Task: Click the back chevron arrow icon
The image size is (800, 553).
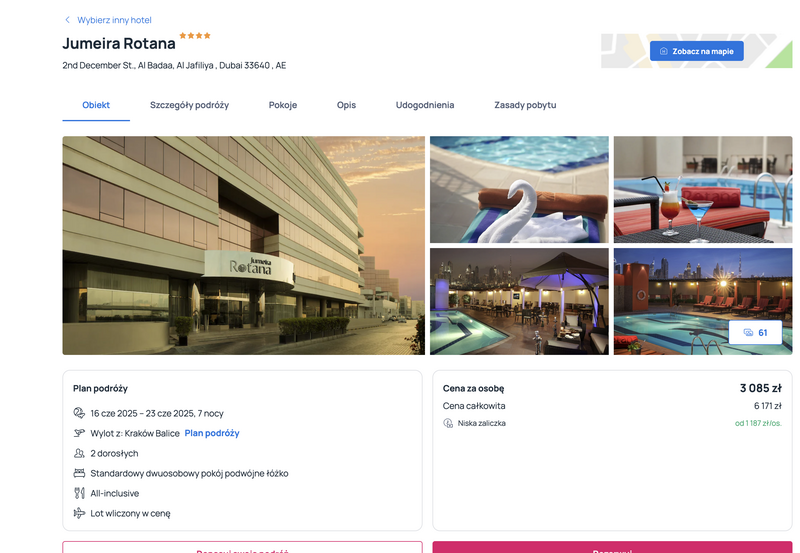Action: click(x=67, y=20)
